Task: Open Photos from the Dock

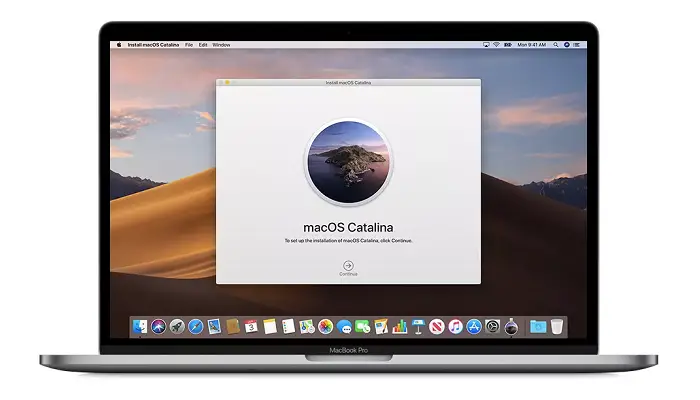Action: (x=325, y=326)
